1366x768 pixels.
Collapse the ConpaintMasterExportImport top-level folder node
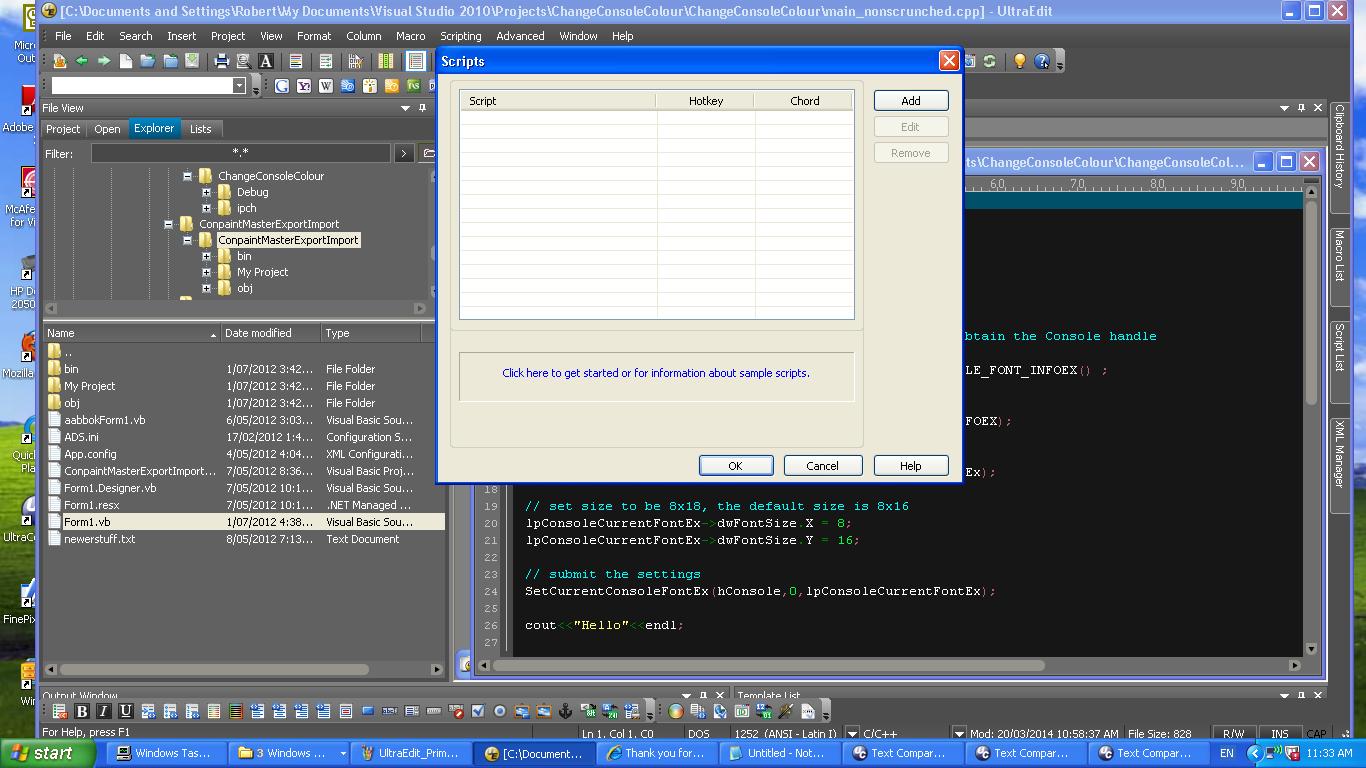(x=168, y=224)
